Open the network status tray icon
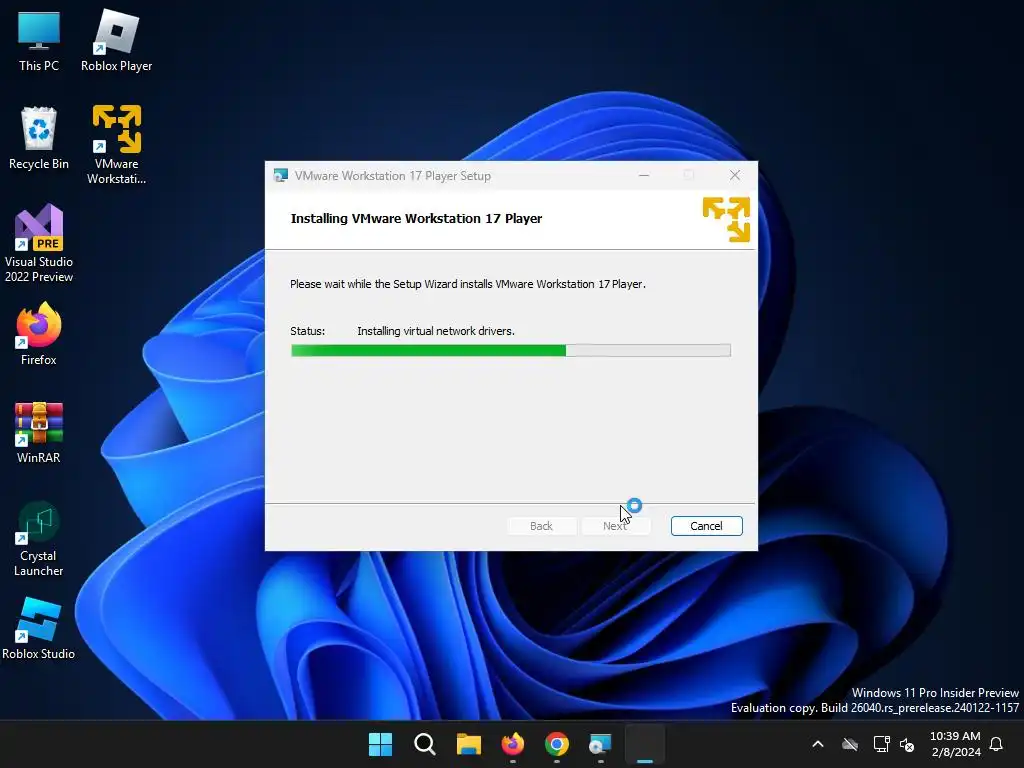The width and height of the screenshot is (1024, 768). click(x=881, y=744)
